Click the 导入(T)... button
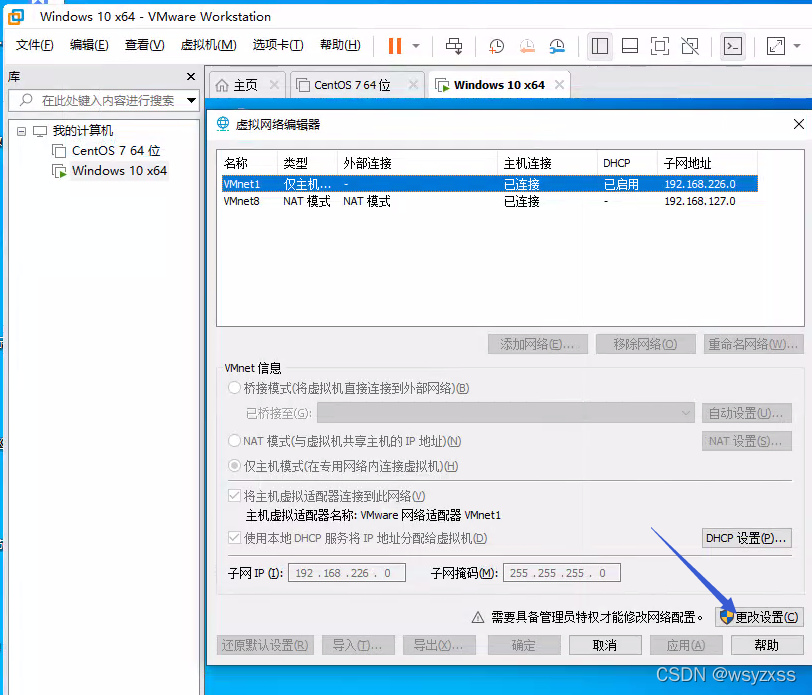The image size is (812, 695). click(358, 645)
